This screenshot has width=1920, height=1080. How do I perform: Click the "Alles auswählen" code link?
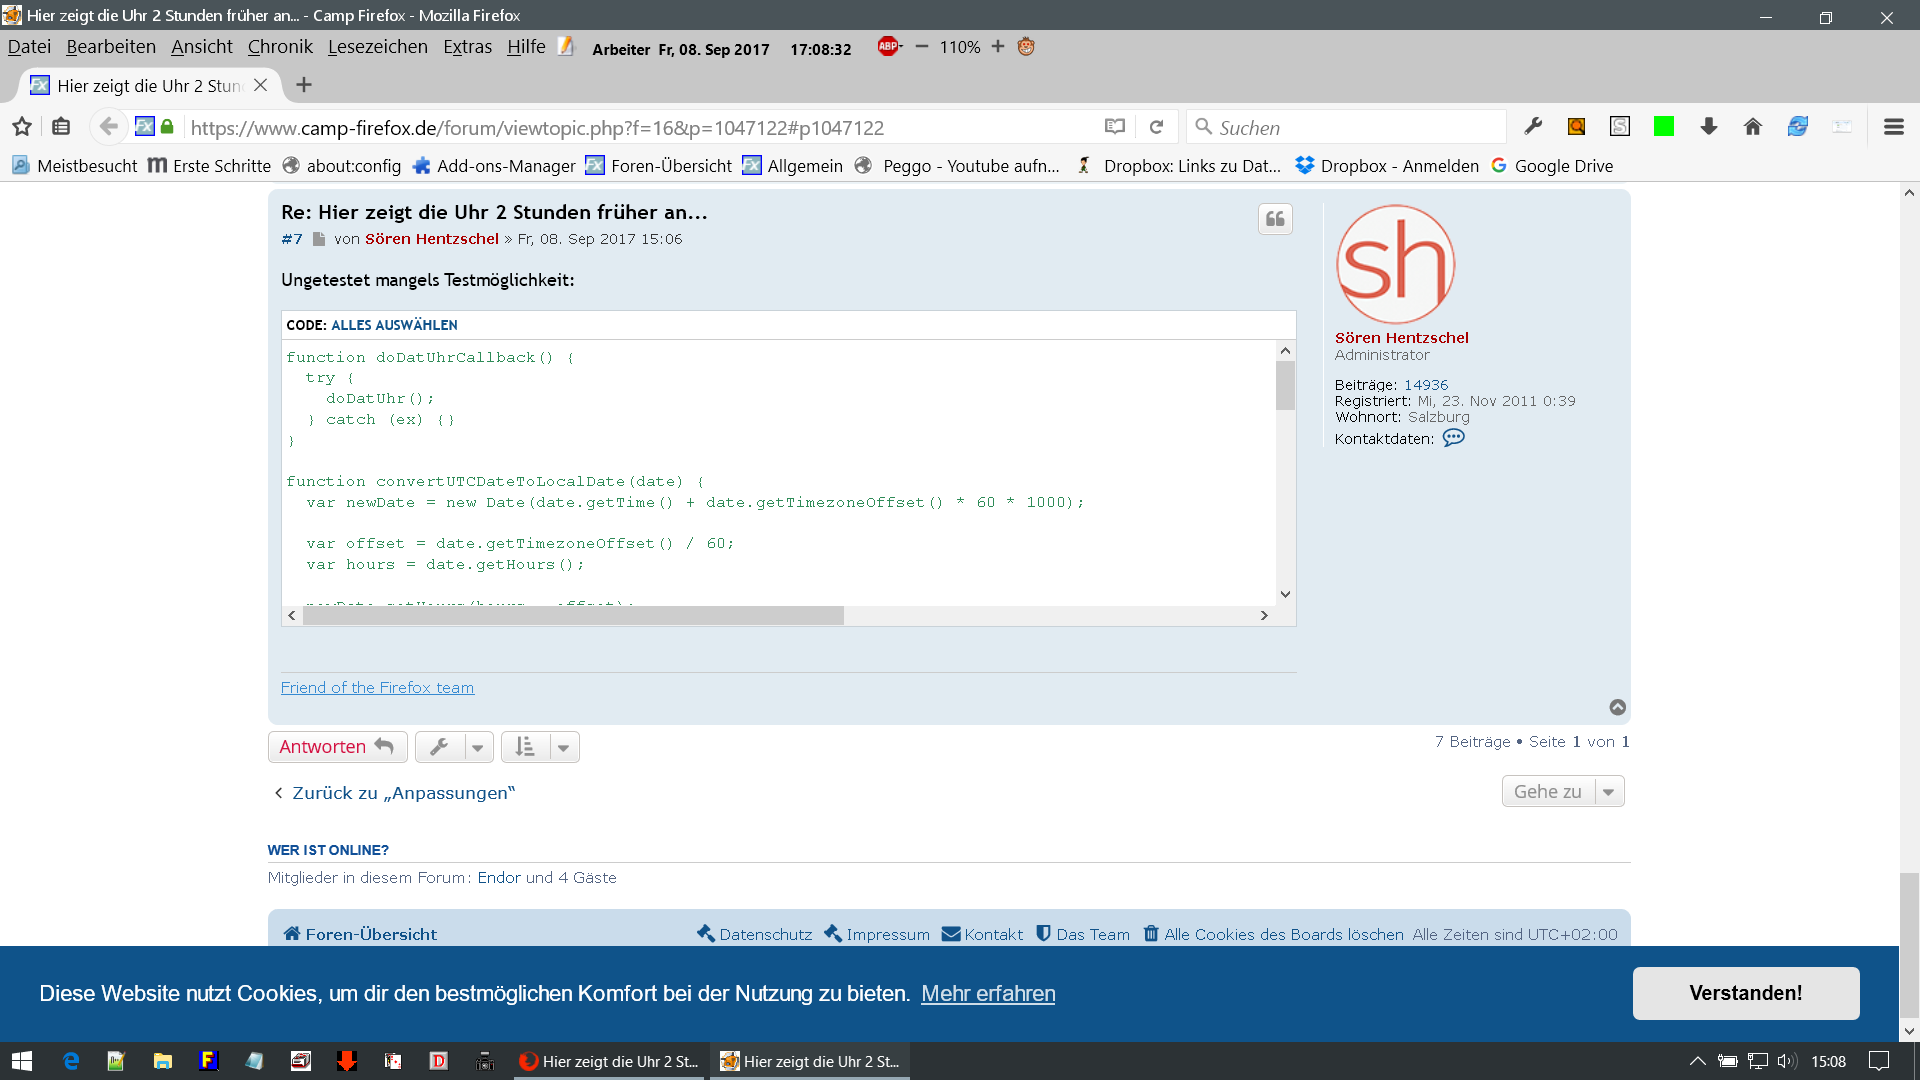coord(394,325)
